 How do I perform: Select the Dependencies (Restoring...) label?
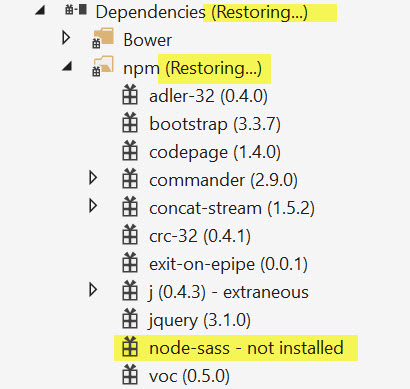coord(202,13)
